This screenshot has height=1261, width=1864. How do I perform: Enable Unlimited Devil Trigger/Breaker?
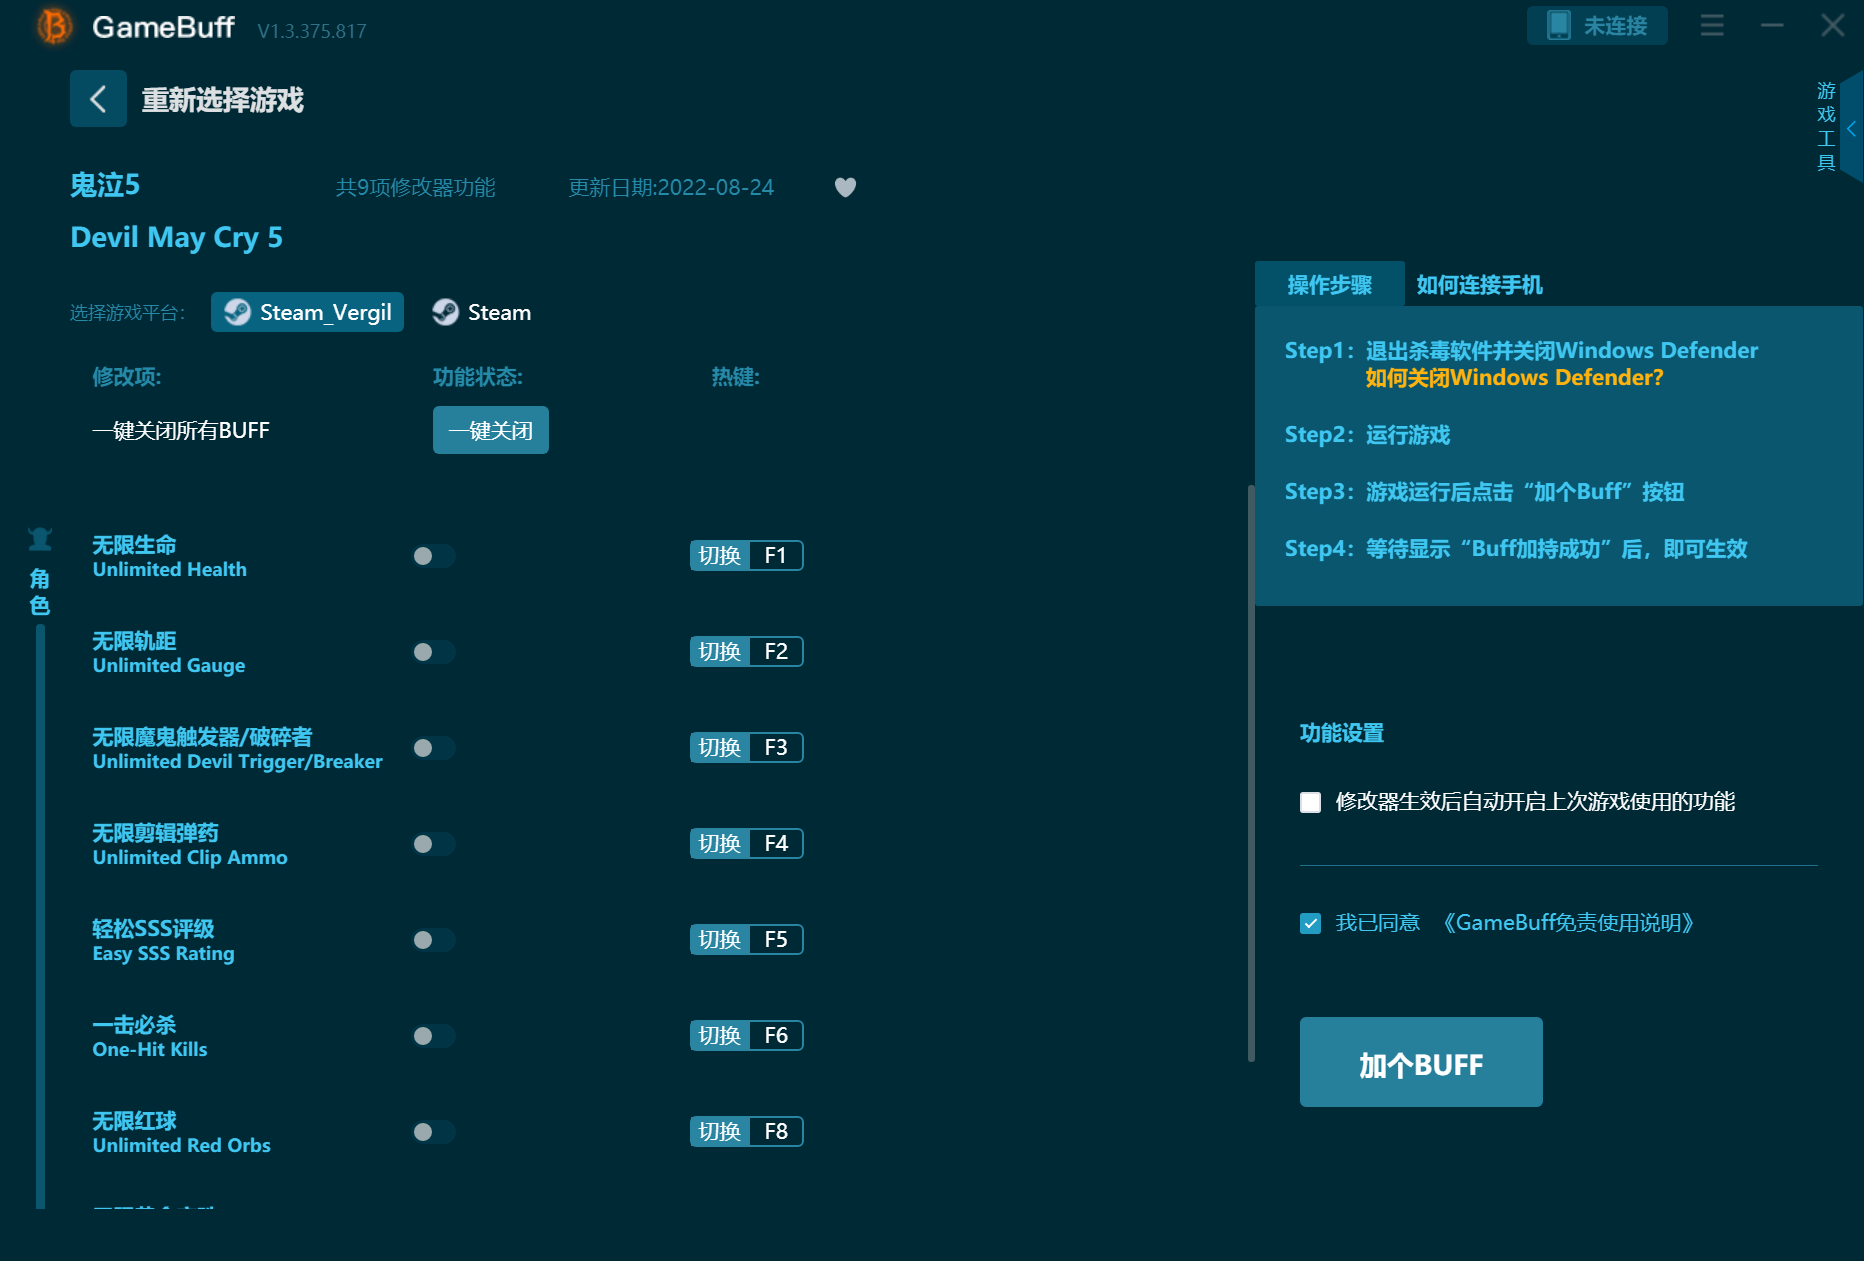[x=434, y=748]
